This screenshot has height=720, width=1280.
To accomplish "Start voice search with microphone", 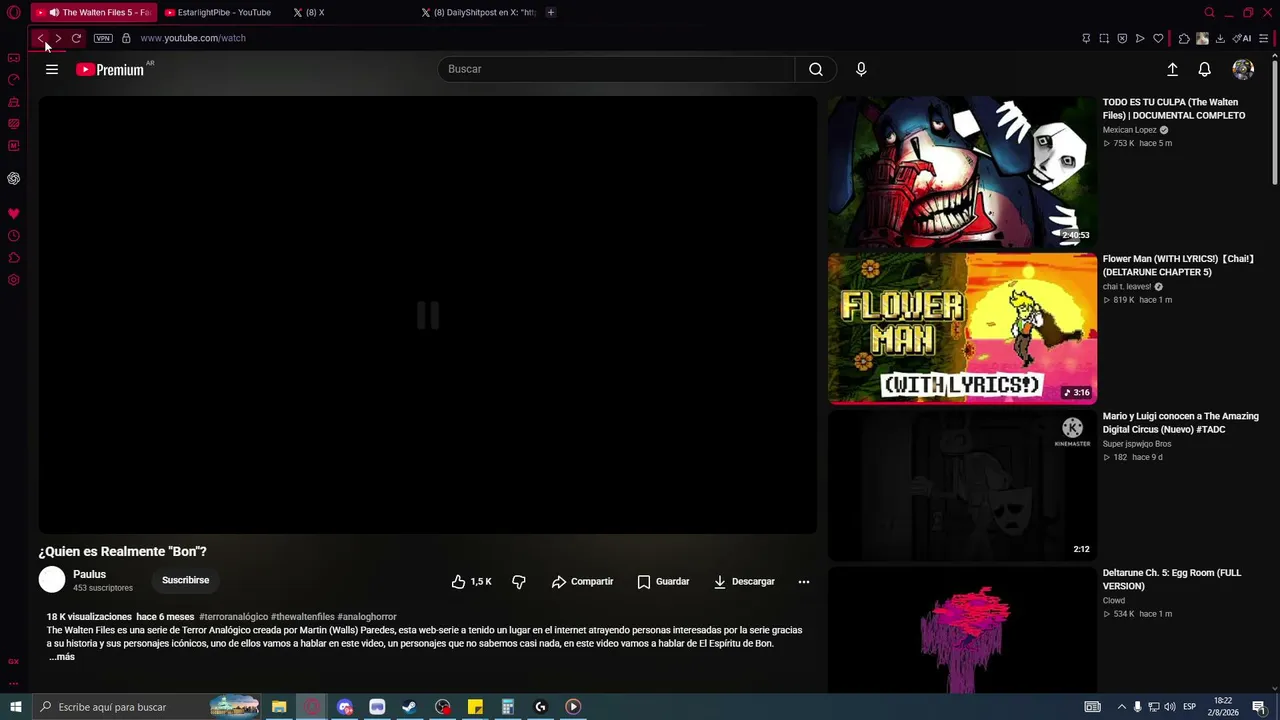I will point(861,69).
